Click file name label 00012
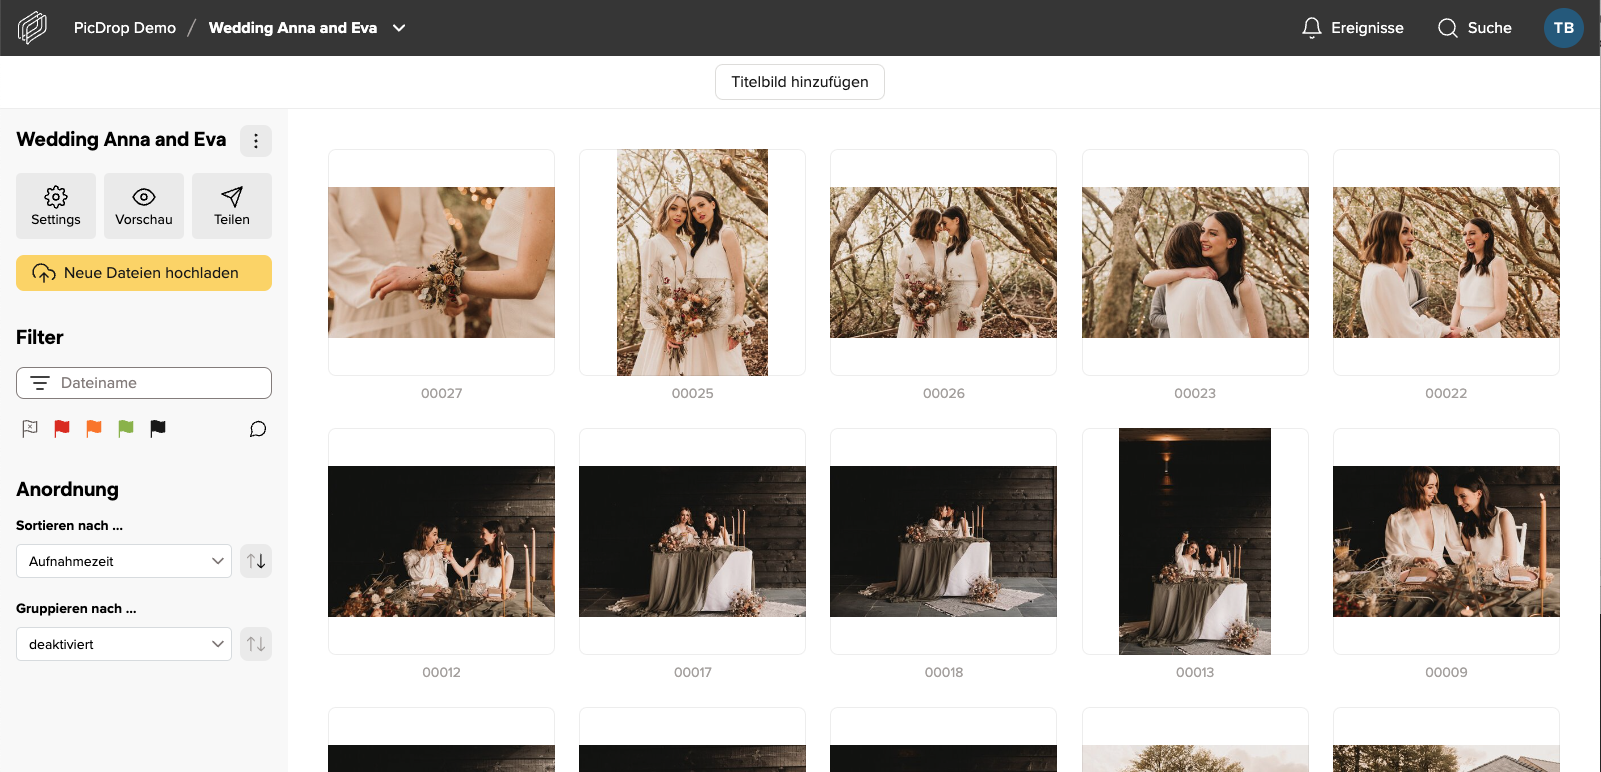Image resolution: width=1601 pixels, height=772 pixels. pyautogui.click(x=441, y=673)
